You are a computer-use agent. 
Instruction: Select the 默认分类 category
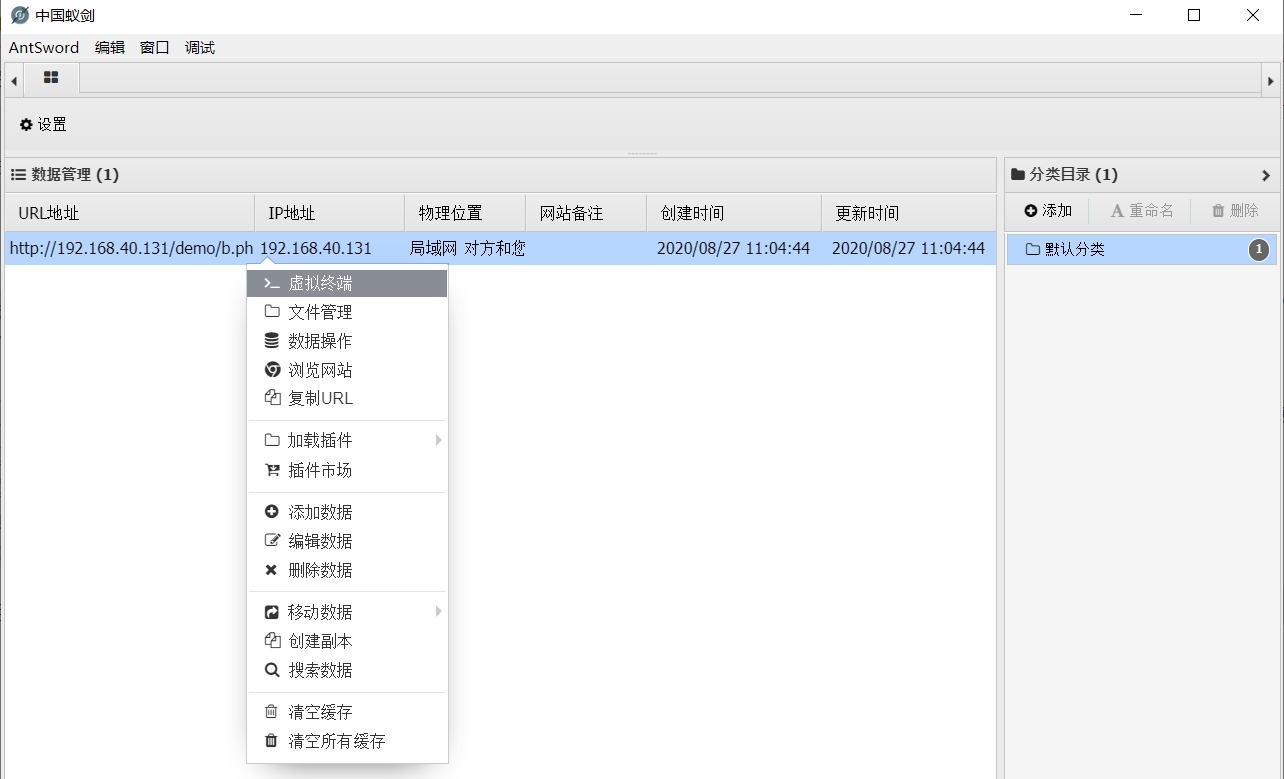click(x=1141, y=250)
